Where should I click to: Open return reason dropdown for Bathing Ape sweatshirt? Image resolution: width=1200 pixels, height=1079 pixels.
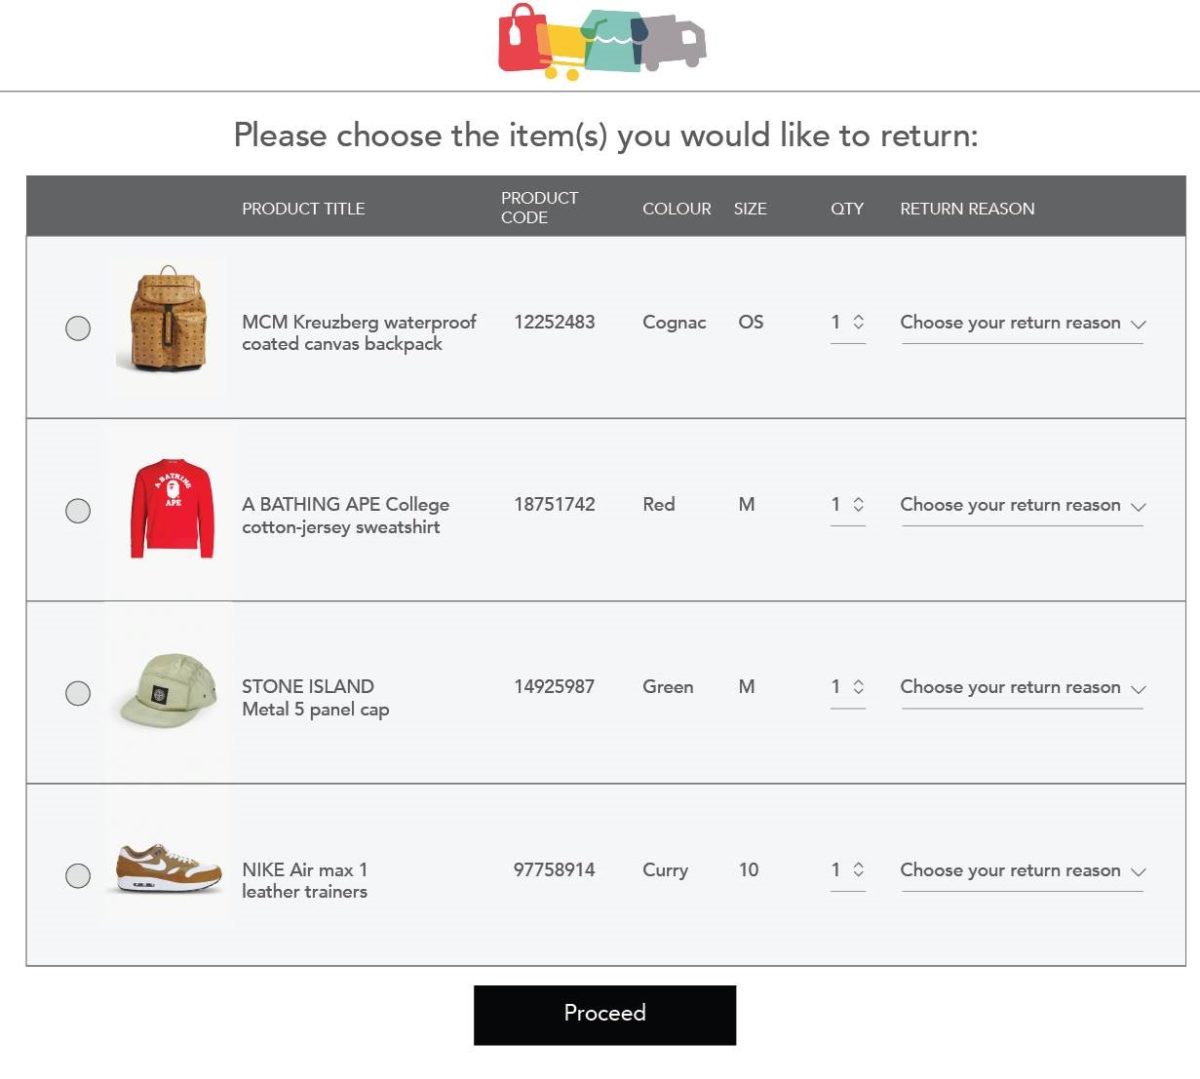(x=1022, y=506)
